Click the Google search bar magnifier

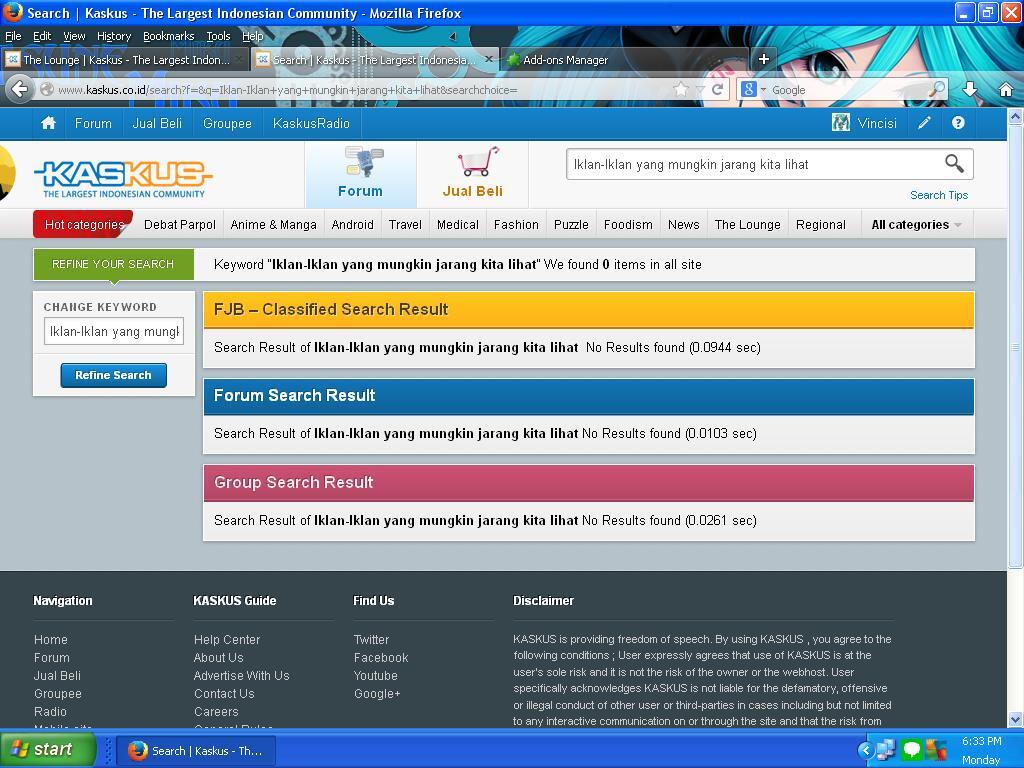pos(936,89)
